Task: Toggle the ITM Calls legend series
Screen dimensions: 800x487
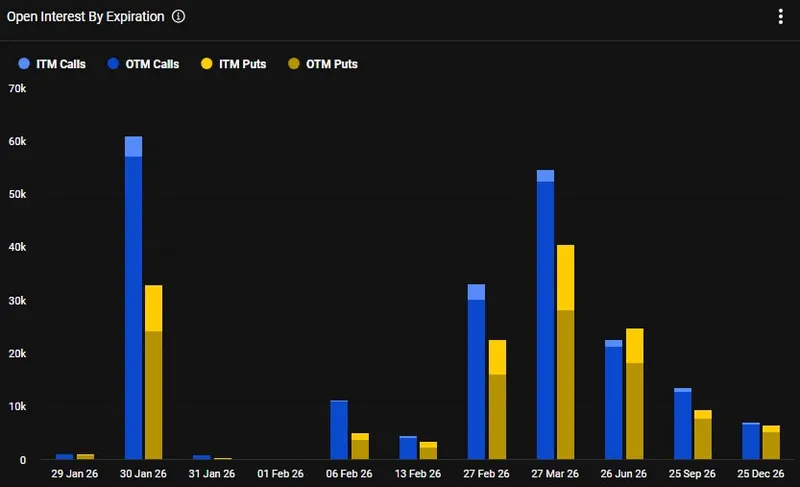Action: pyautogui.click(x=60, y=64)
